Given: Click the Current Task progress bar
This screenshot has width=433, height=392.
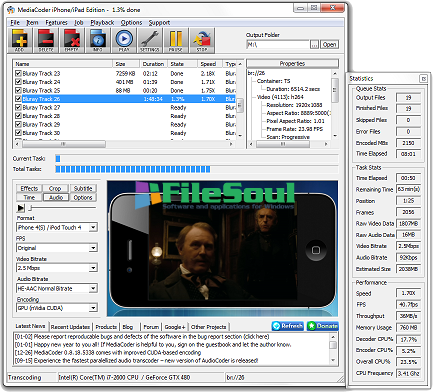Looking at the screenshot, I should [197, 159].
